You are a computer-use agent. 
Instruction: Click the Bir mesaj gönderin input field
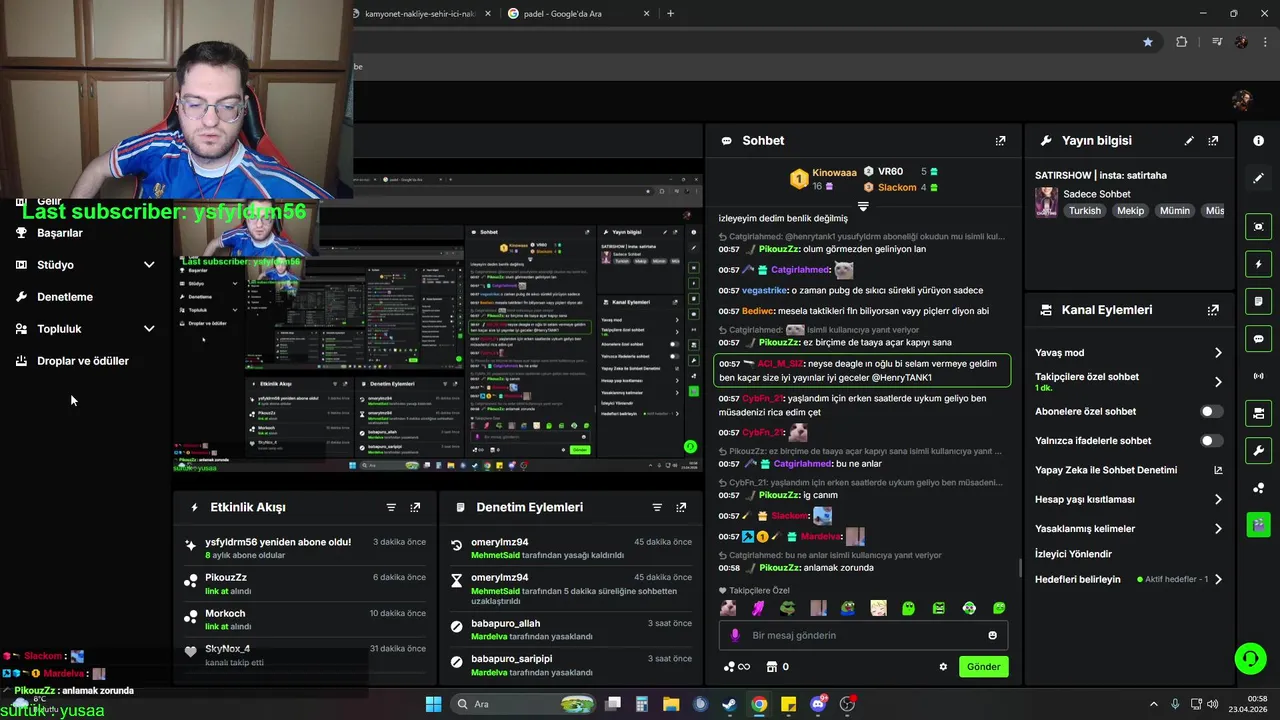tap(863, 635)
